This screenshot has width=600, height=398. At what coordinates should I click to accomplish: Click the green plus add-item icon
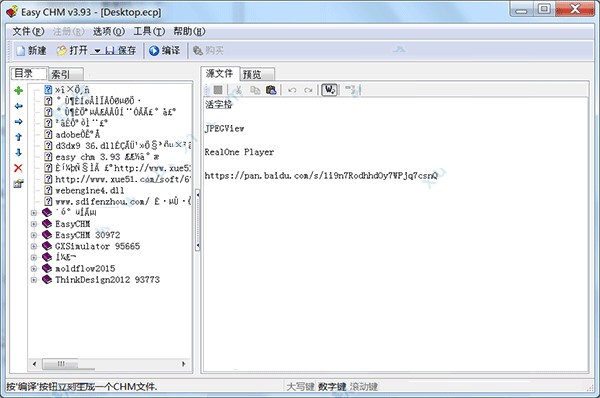(x=18, y=91)
